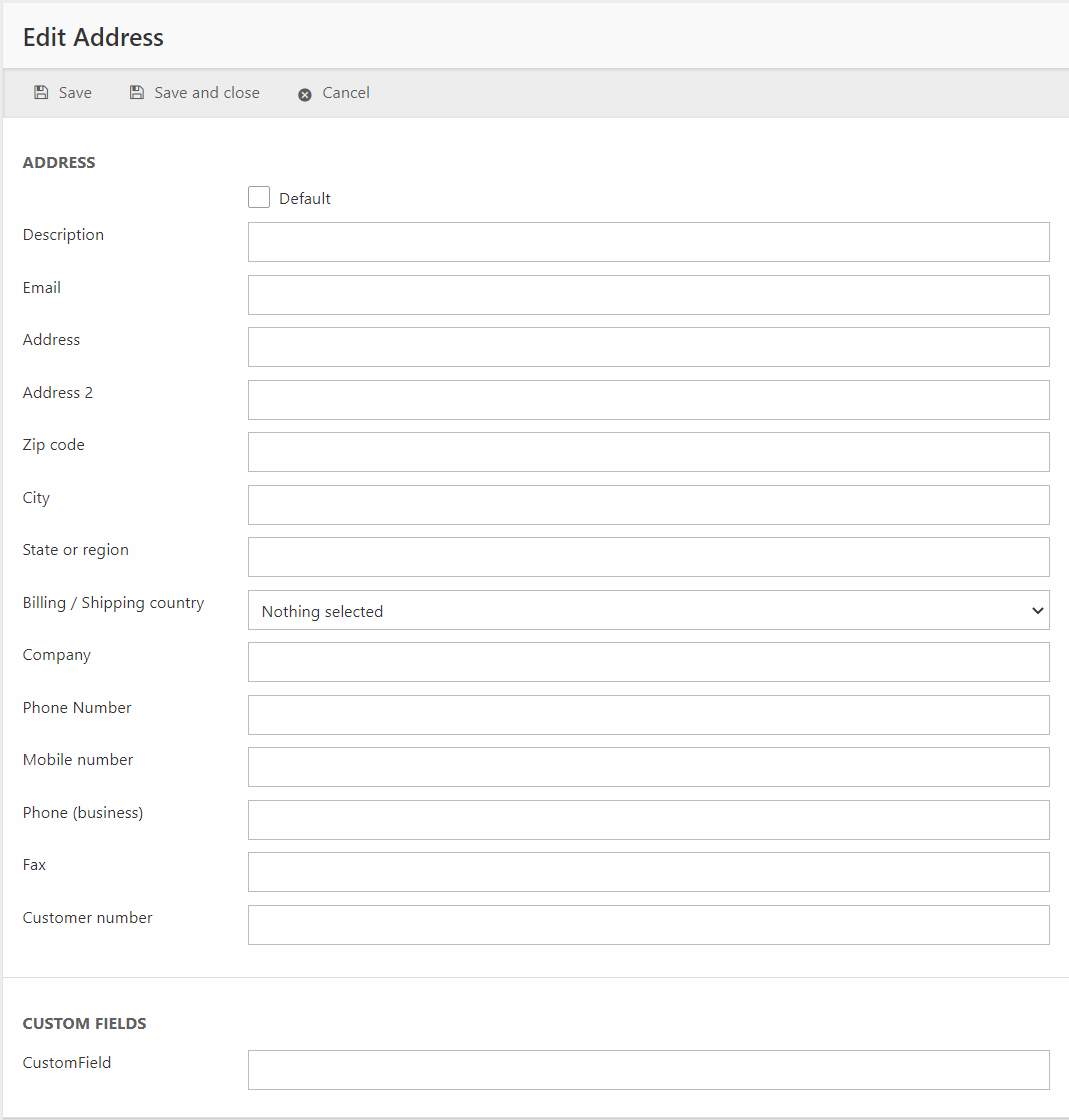Click the Cancel circle-x icon

(305, 94)
